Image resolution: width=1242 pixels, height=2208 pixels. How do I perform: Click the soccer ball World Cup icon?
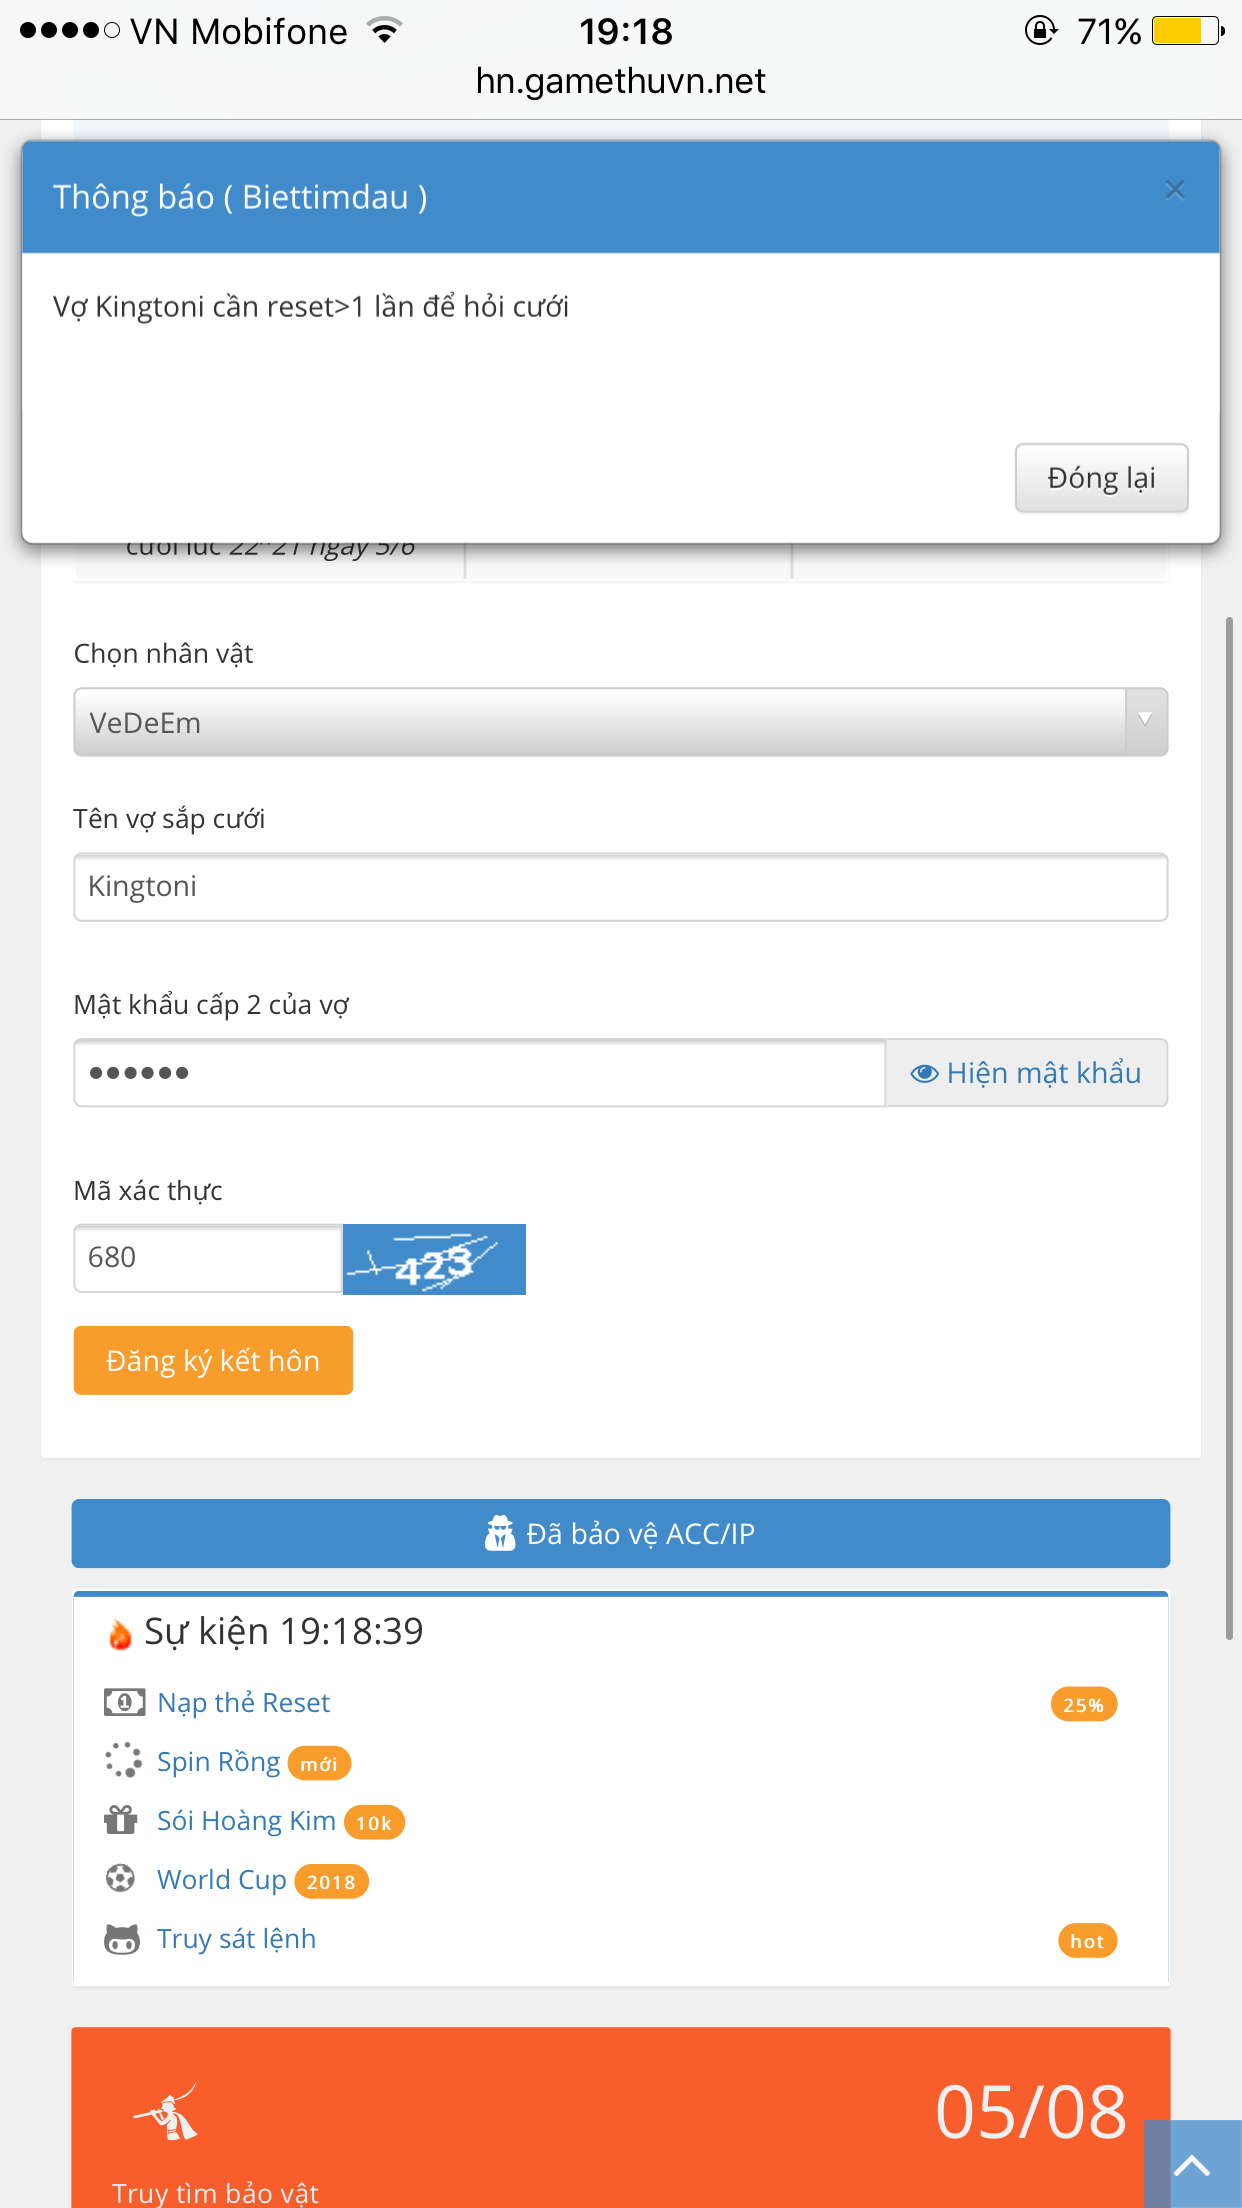121,1879
